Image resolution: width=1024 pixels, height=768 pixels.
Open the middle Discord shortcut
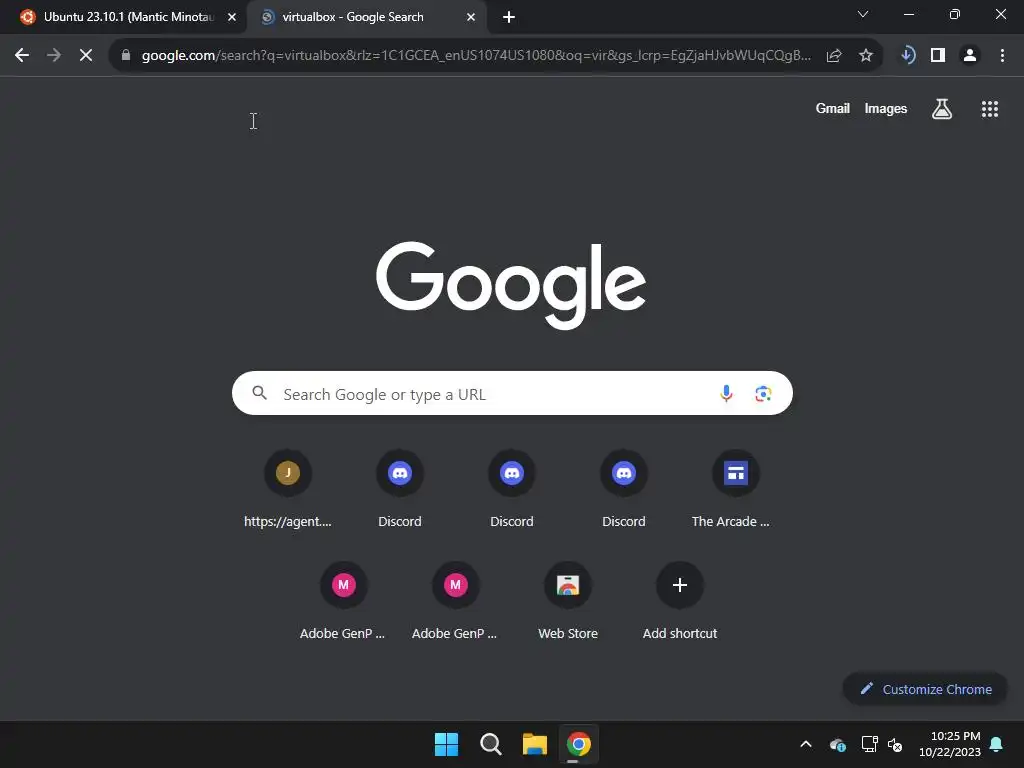(511, 488)
